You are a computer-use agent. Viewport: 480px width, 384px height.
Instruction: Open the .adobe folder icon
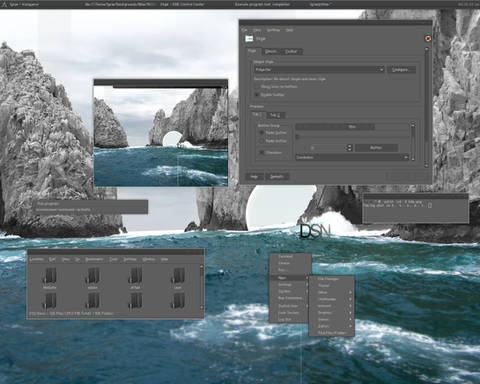(93, 276)
